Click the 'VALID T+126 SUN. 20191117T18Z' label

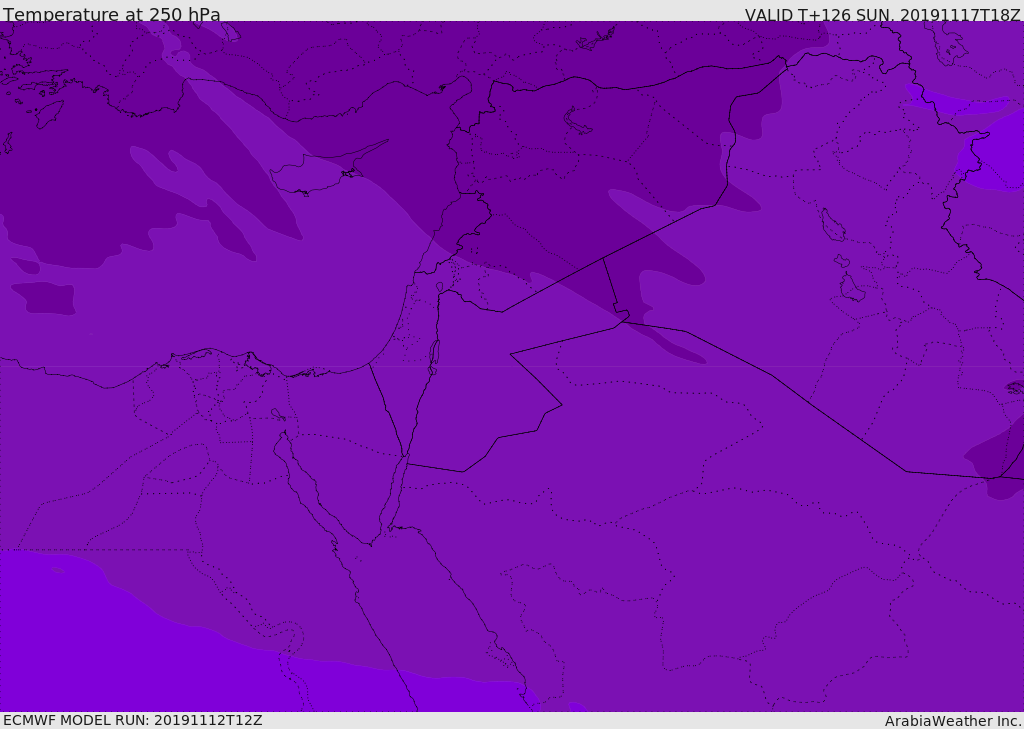[882, 14]
